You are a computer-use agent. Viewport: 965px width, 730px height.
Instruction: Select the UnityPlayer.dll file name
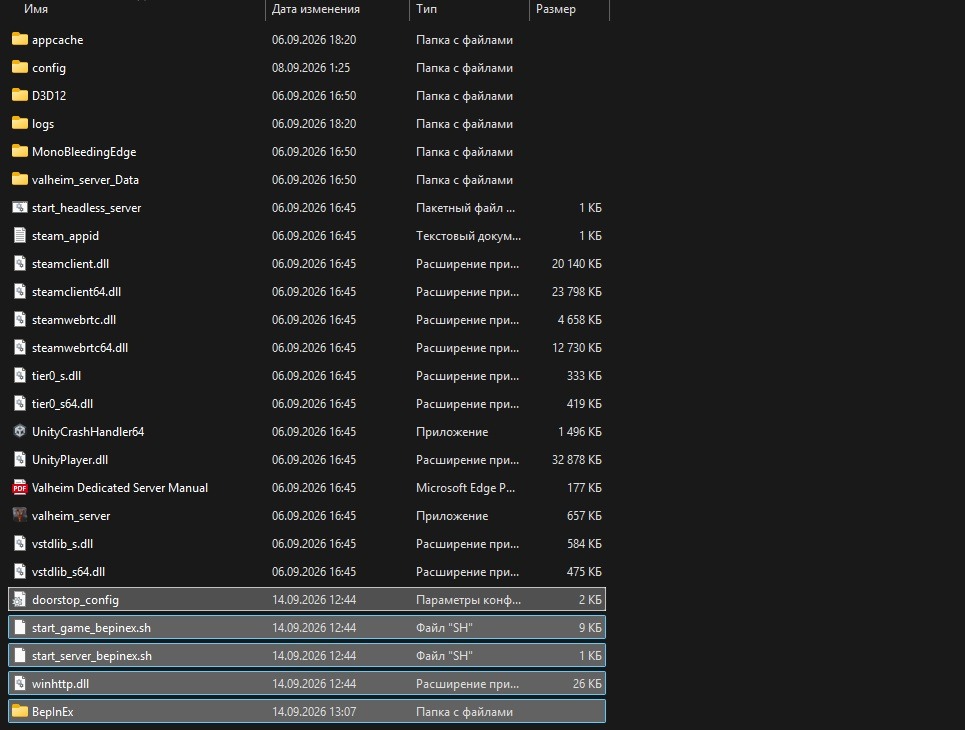[70, 460]
